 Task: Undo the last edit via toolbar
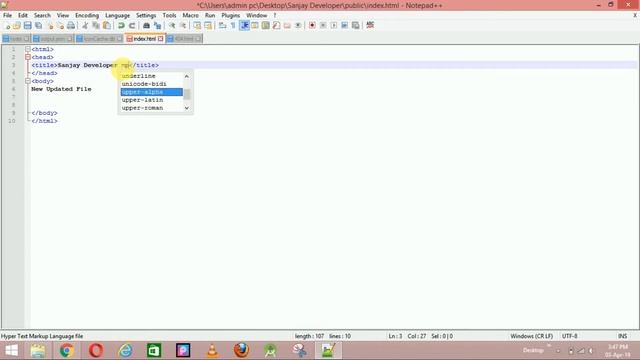pos(121,26)
